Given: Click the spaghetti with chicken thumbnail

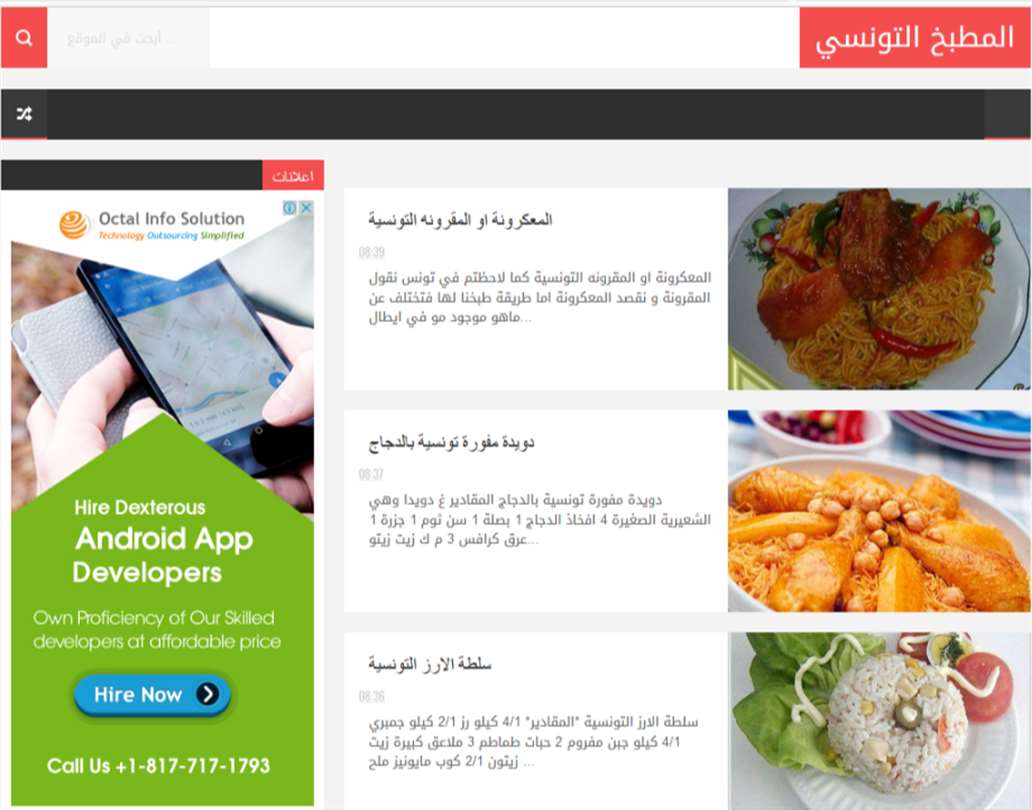Looking at the screenshot, I should click(x=879, y=289).
